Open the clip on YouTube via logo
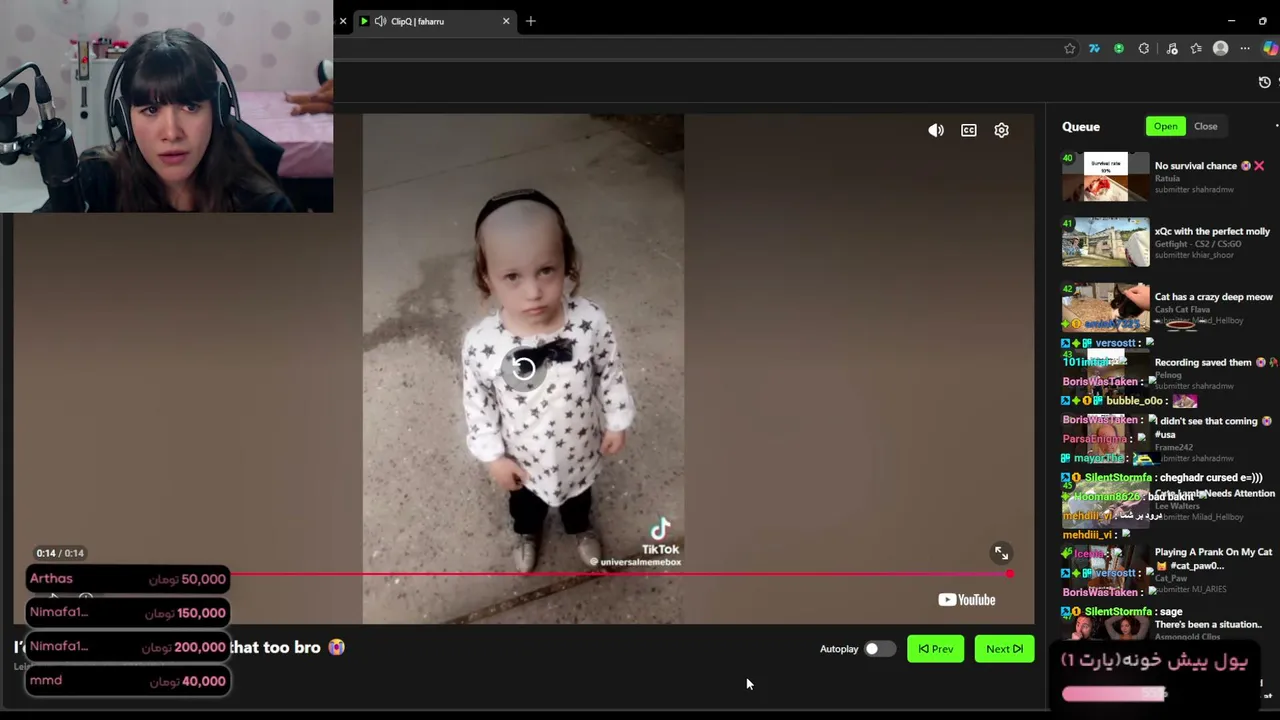This screenshot has width=1280, height=720. click(x=967, y=600)
